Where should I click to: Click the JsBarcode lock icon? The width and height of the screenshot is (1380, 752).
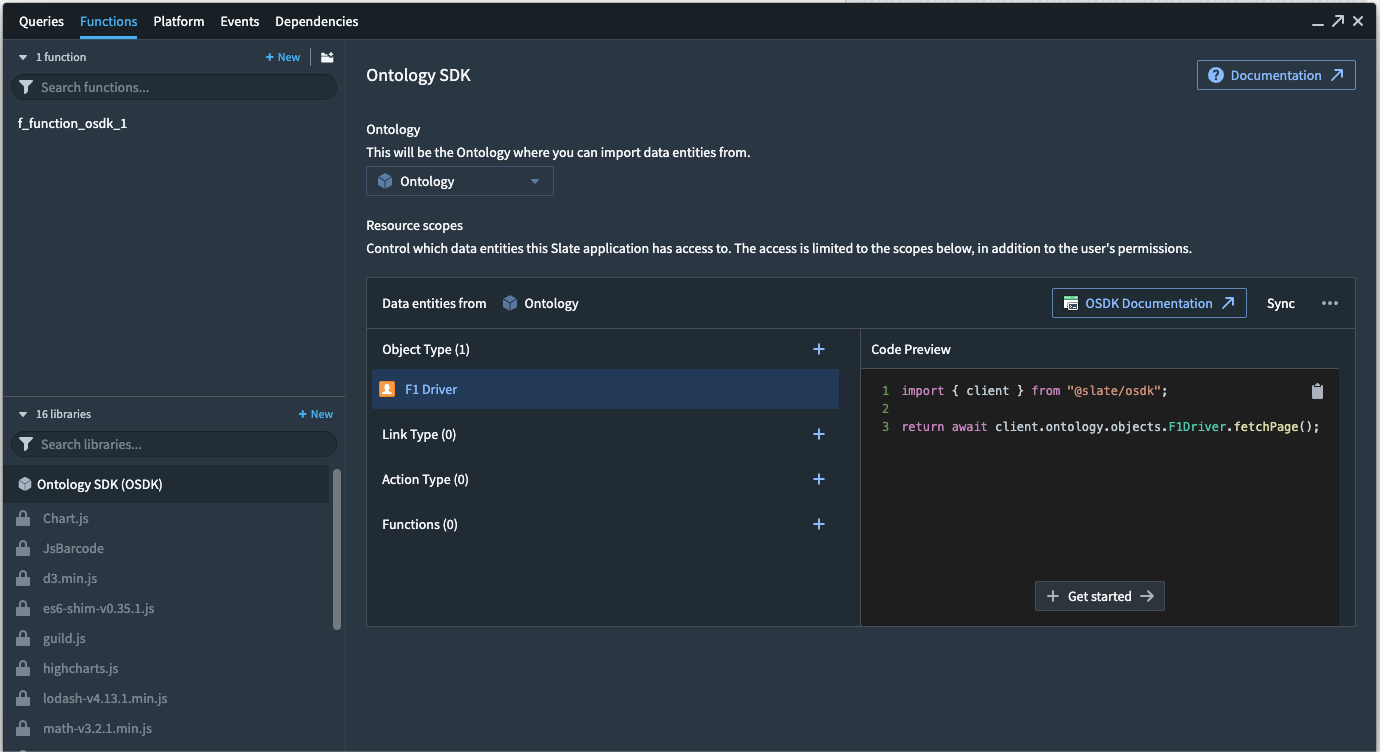pos(22,548)
